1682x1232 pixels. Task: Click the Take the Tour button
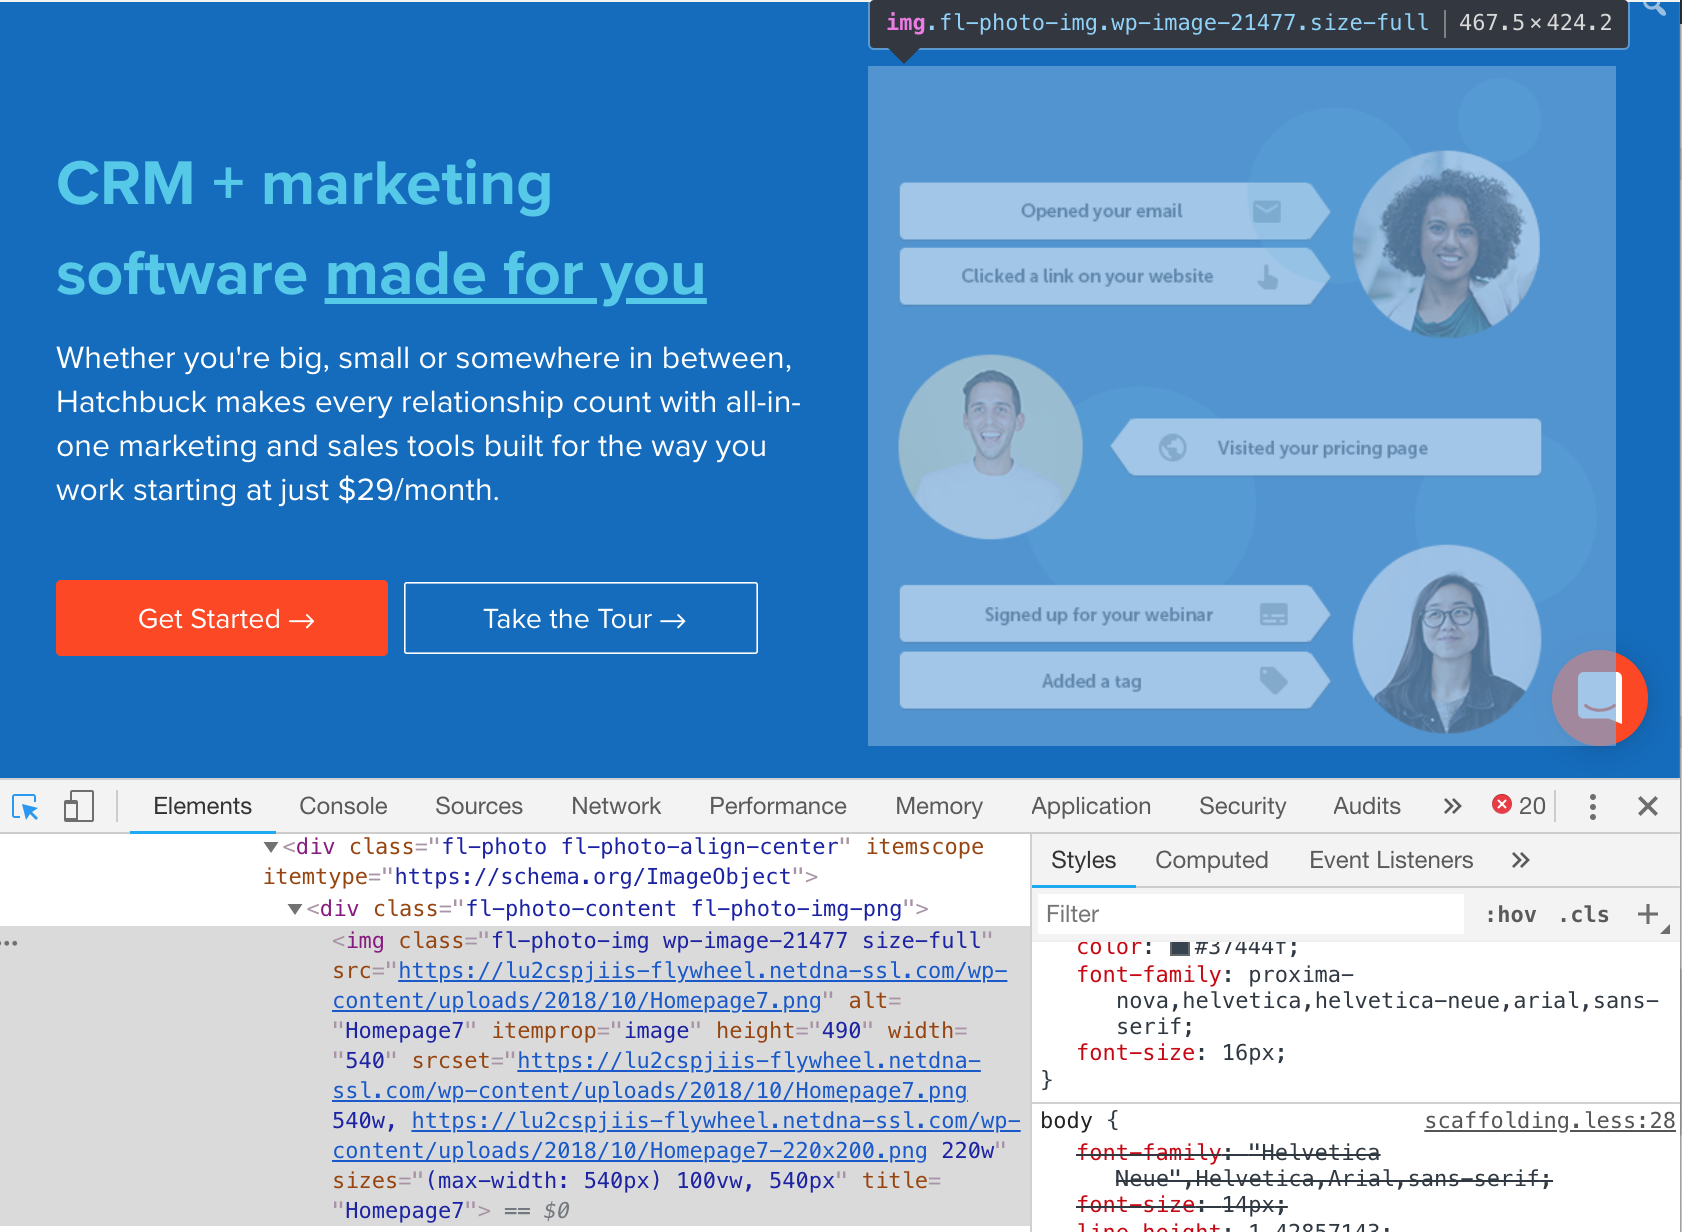pos(581,619)
